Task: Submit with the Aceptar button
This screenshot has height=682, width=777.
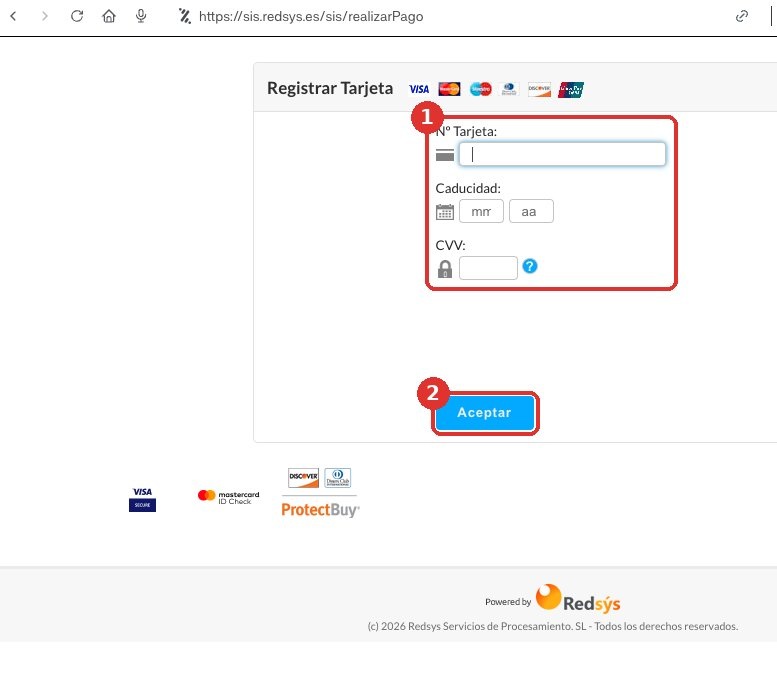Action: click(x=485, y=413)
